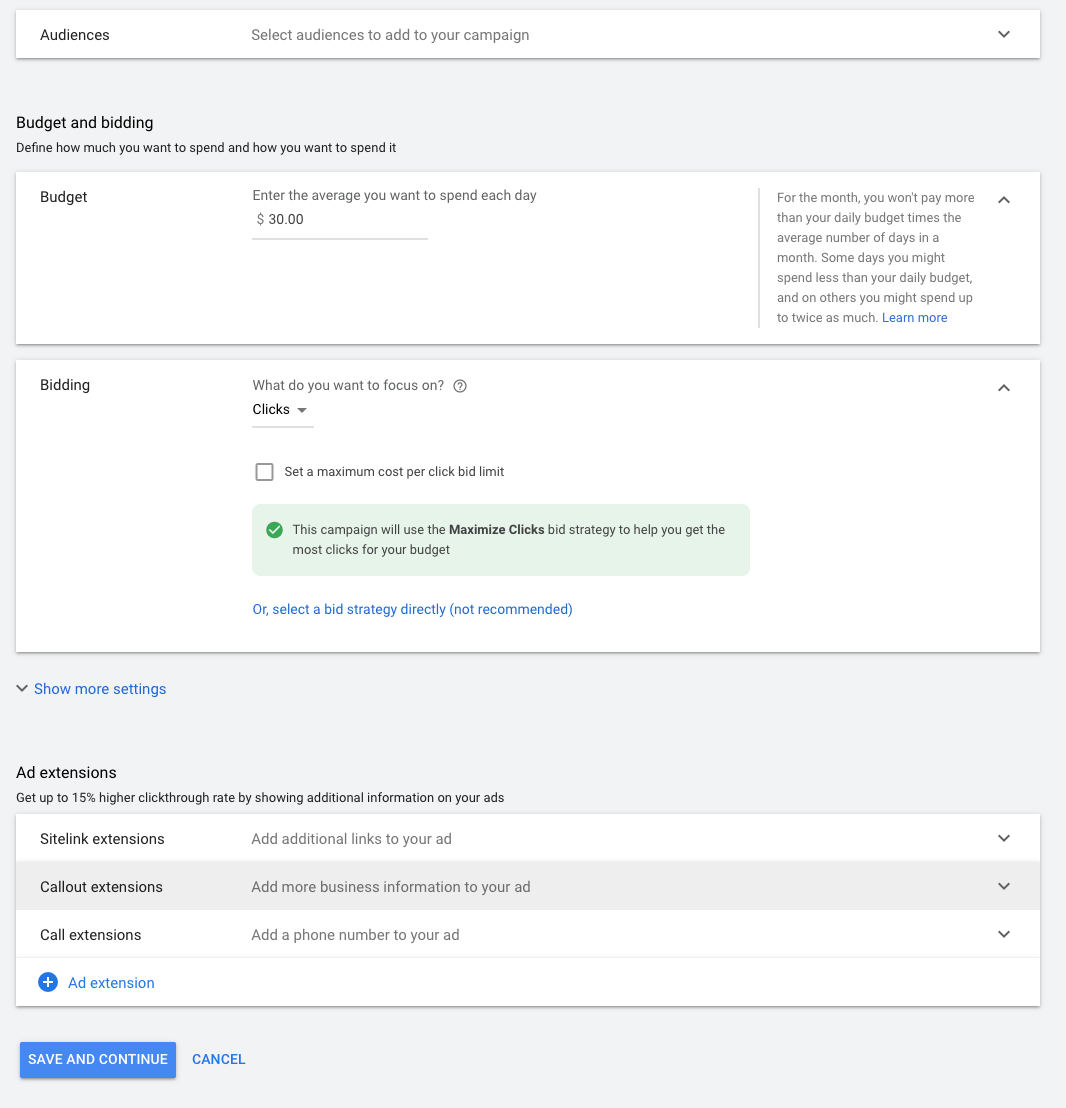Select a bid strategy directly link
Image resolution: width=1066 pixels, height=1108 pixels.
412,609
